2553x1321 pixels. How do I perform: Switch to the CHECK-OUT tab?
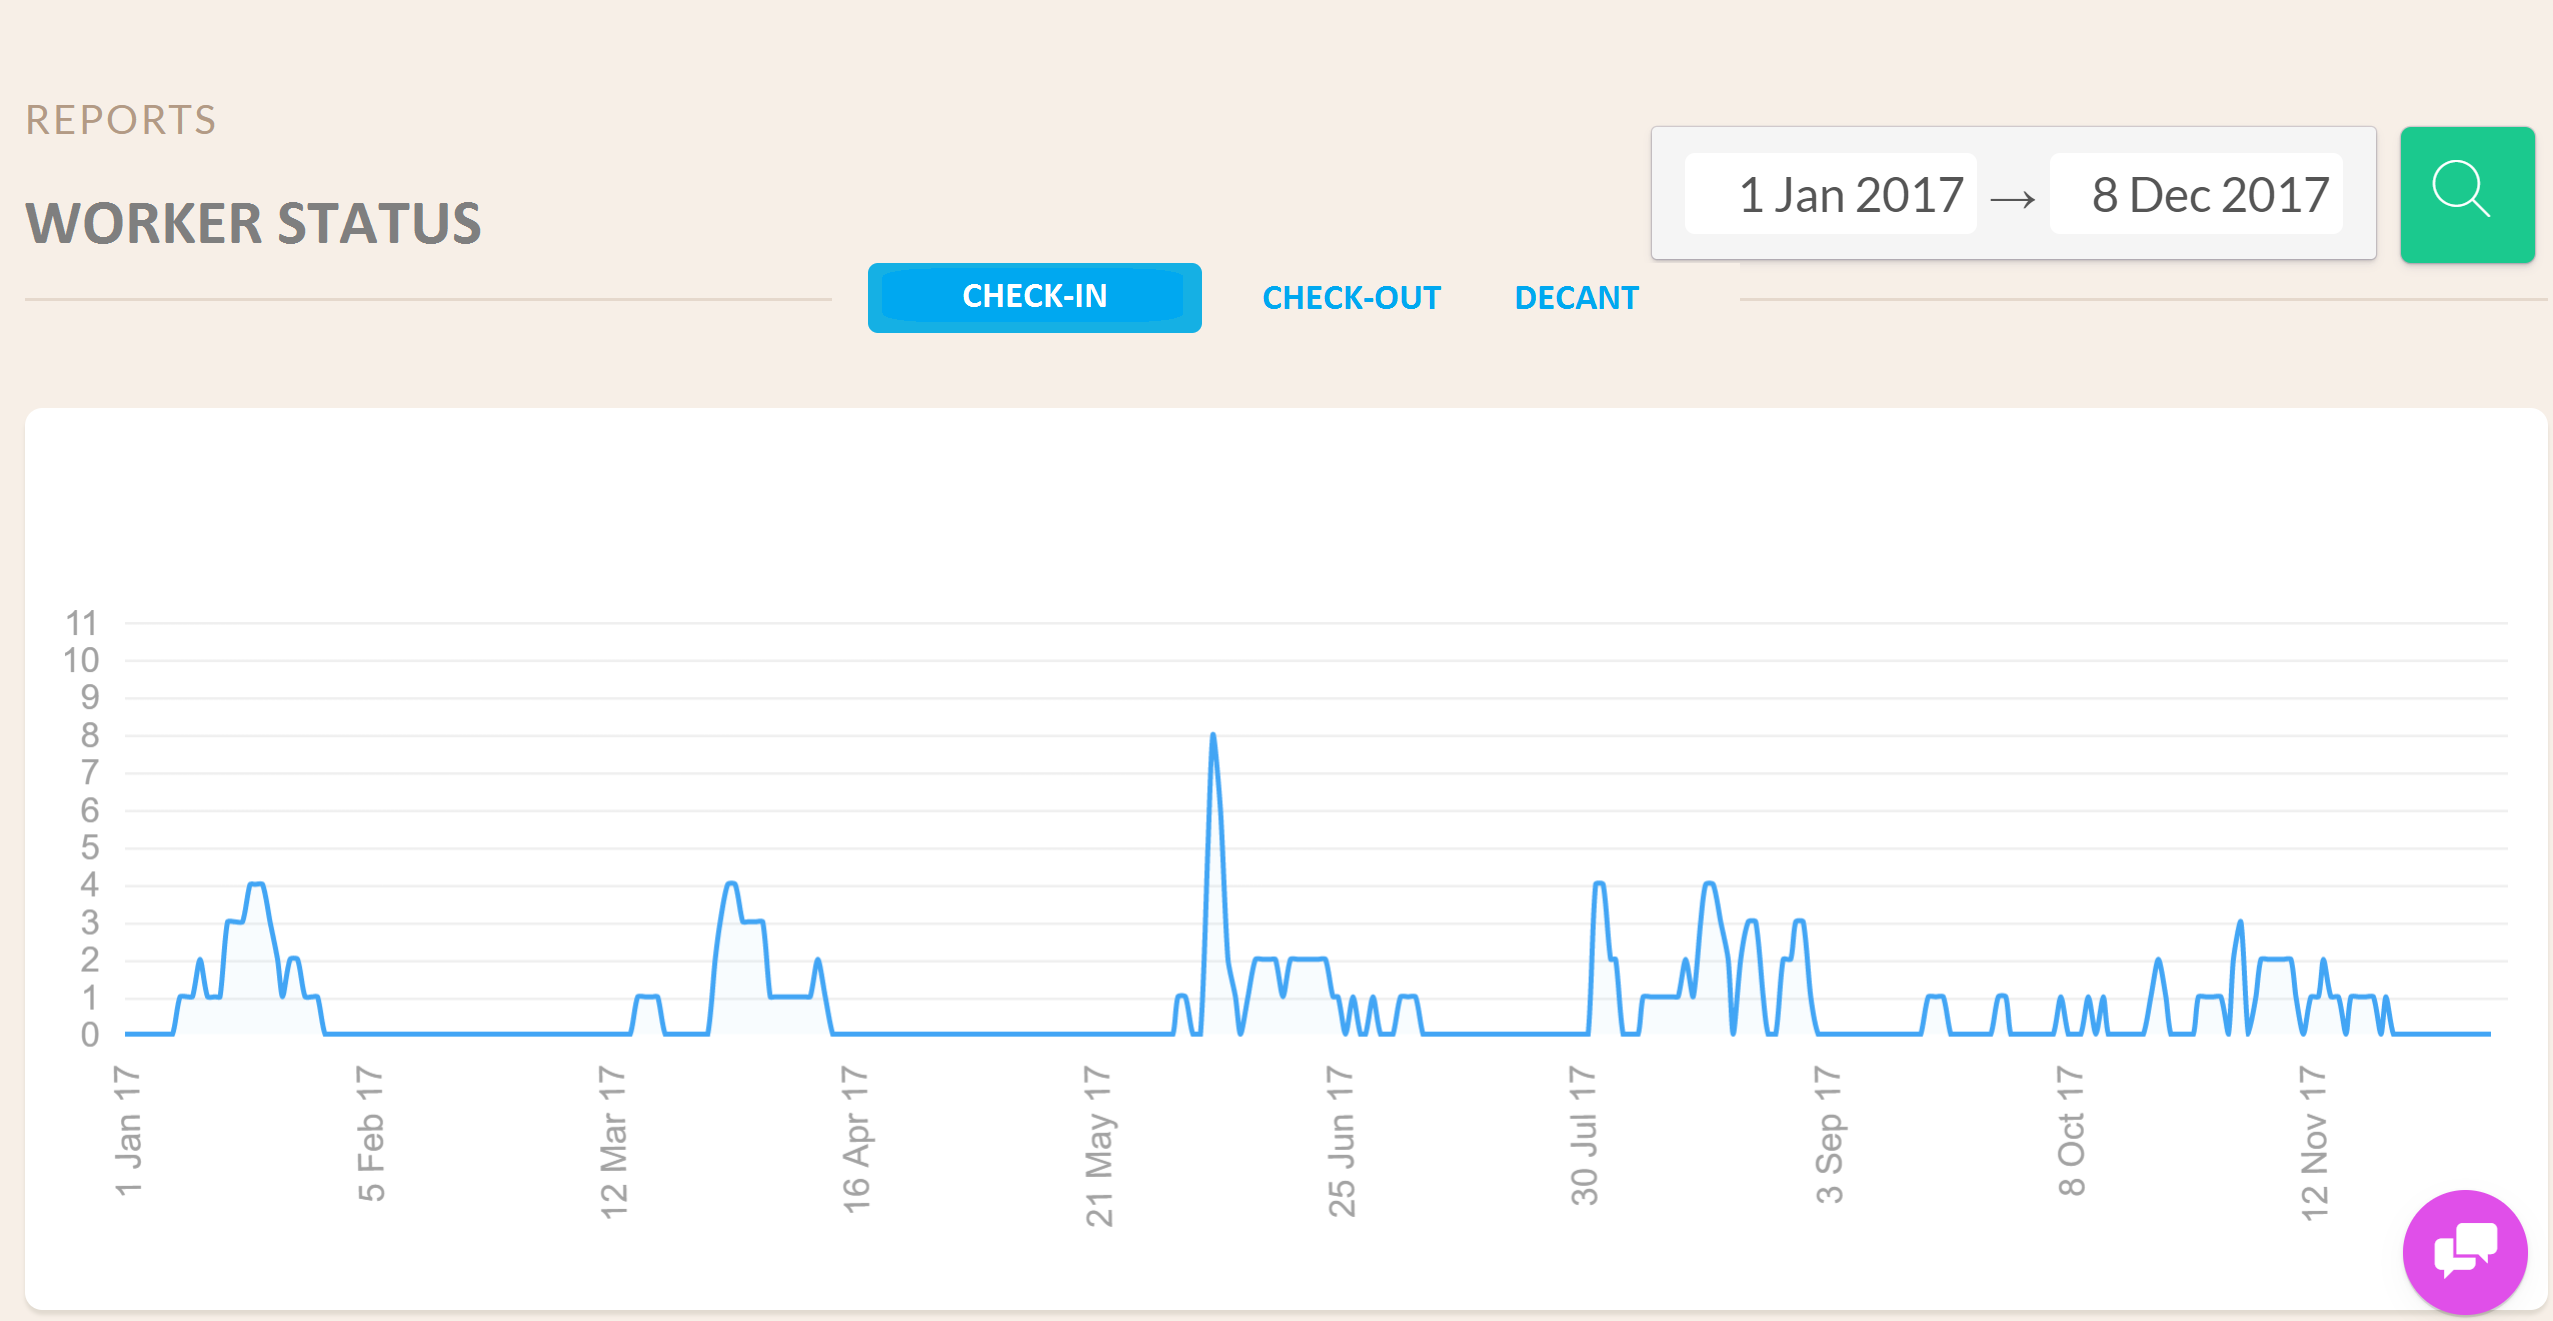pyautogui.click(x=1351, y=298)
